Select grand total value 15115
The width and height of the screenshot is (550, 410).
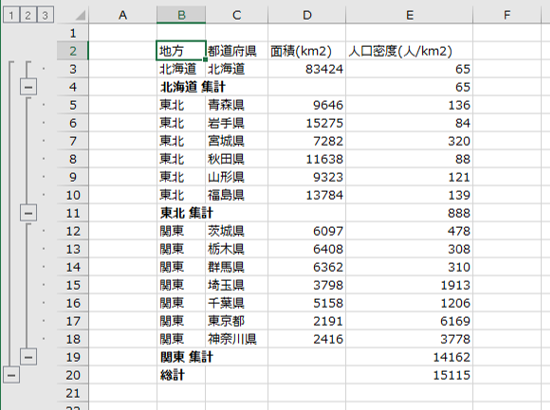[409, 375]
